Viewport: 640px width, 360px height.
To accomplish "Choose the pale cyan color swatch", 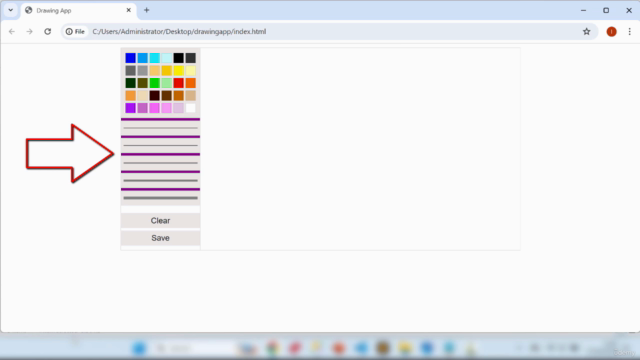I will click(167, 58).
